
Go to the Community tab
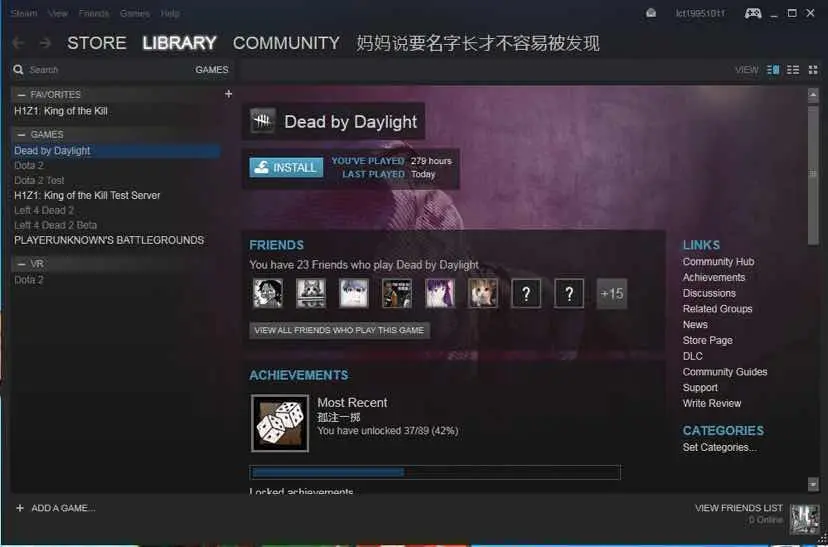click(286, 43)
